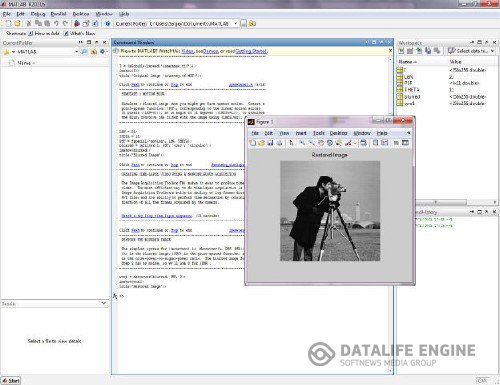The width and height of the screenshot is (500, 385).
Task: Click the cameraman image in Figure 1
Action: 330,211
